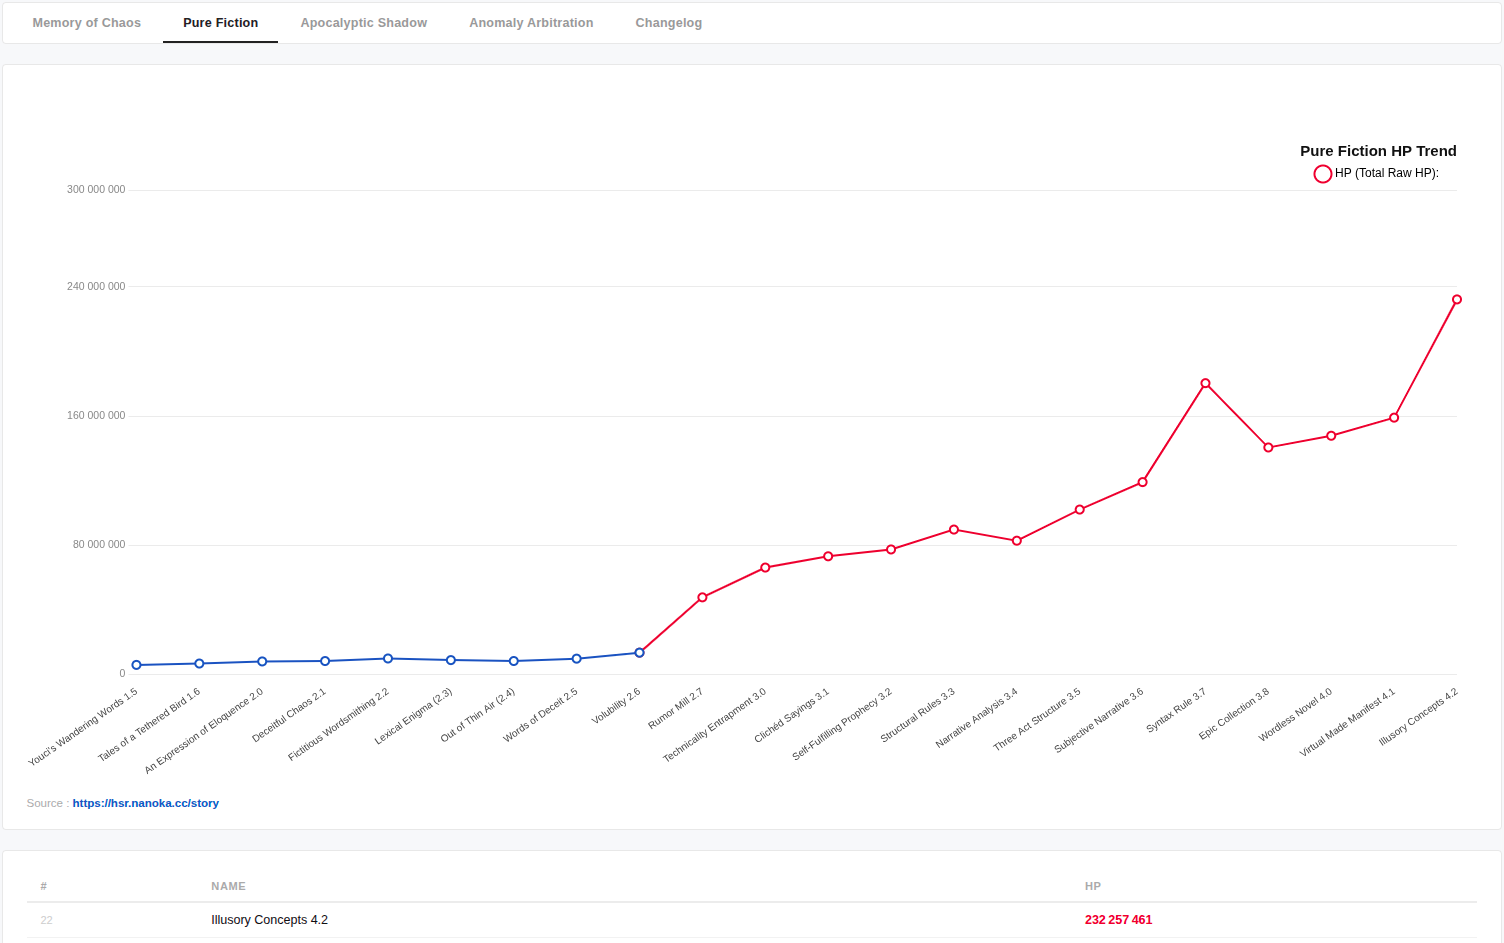Pick the Clichéd Sayings 3.1 data point
This screenshot has width=1504, height=943.
[828, 556]
